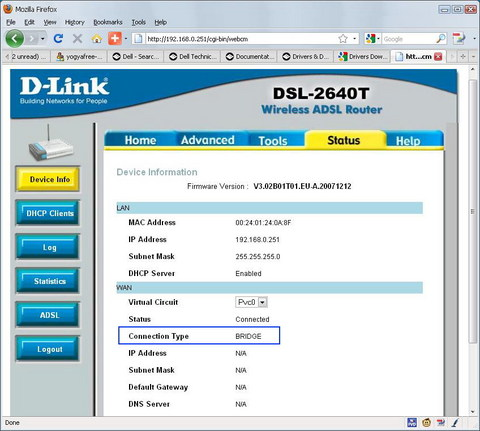Screen dimensions: 480x431
Task: Select the LAN IP 192.168.0.251 value
Action: pos(257,240)
